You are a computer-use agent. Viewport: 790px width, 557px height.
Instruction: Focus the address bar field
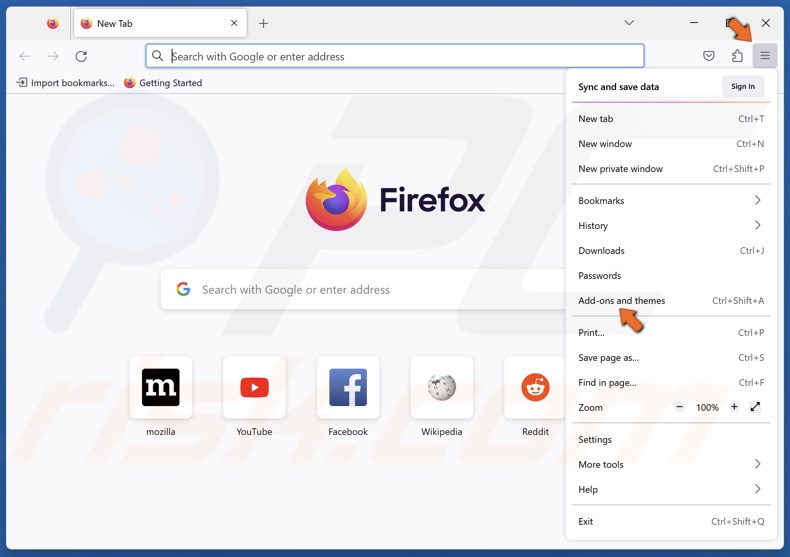tap(395, 56)
